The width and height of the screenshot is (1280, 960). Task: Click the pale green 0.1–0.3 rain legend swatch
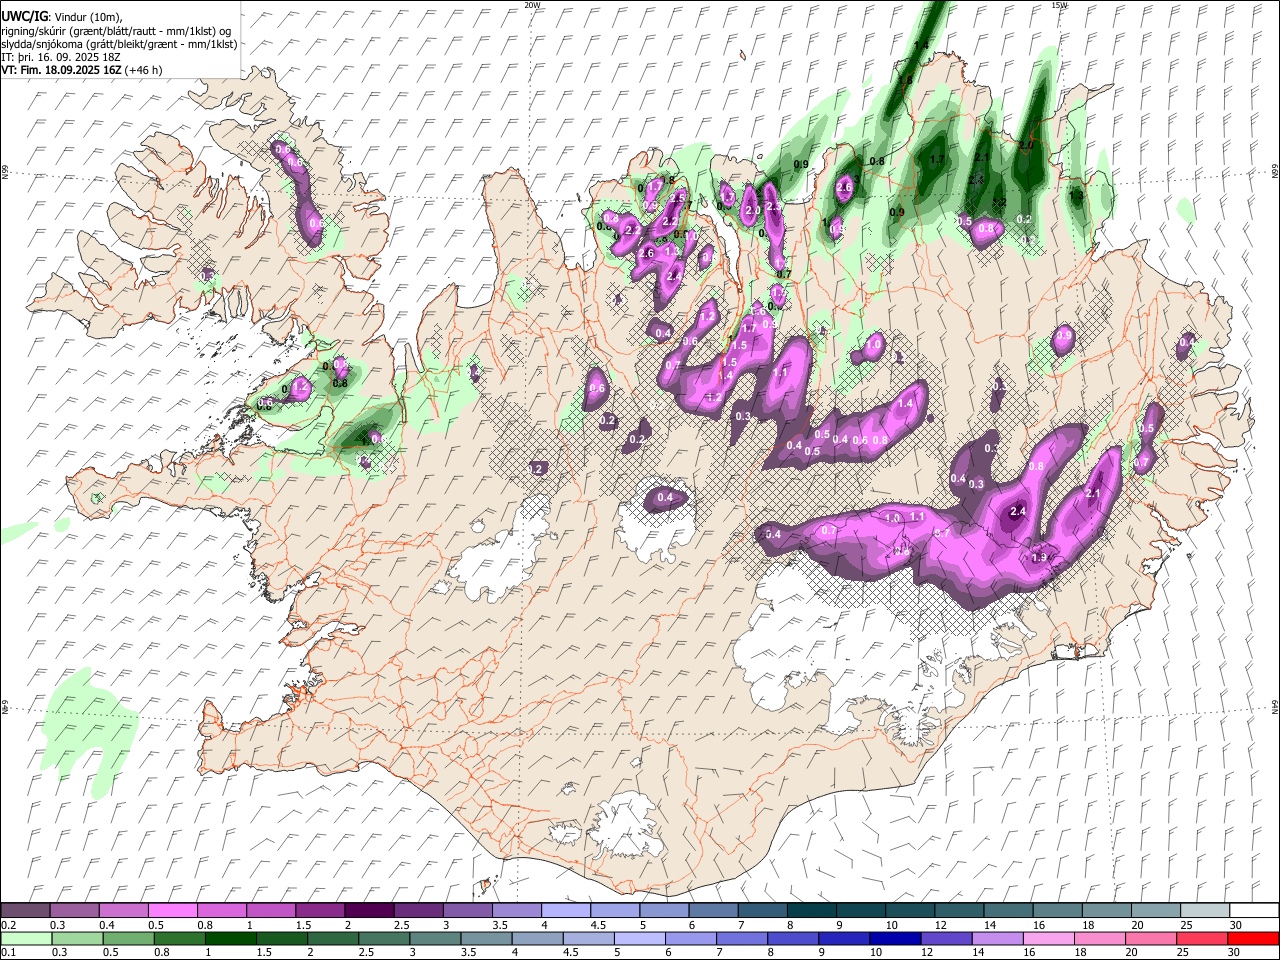[x=26, y=938]
